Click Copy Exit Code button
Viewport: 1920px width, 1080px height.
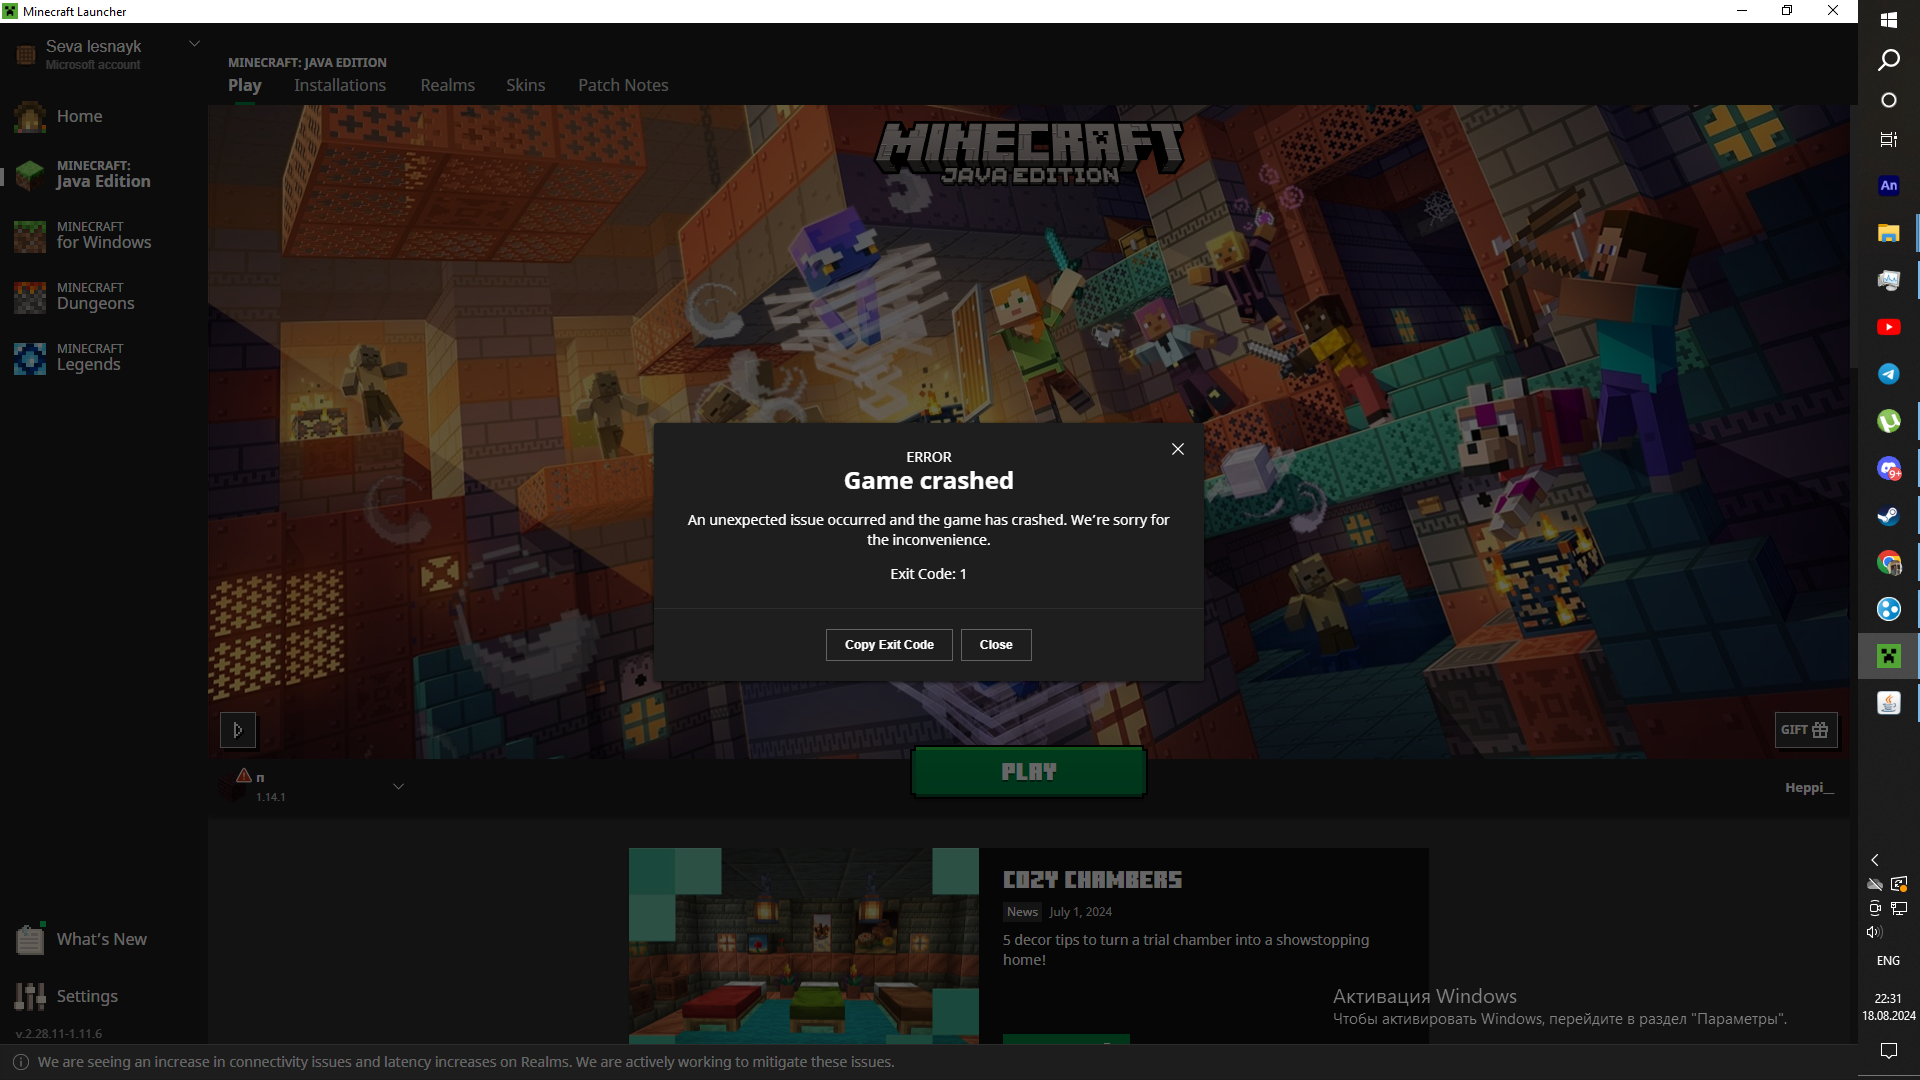pyautogui.click(x=889, y=645)
